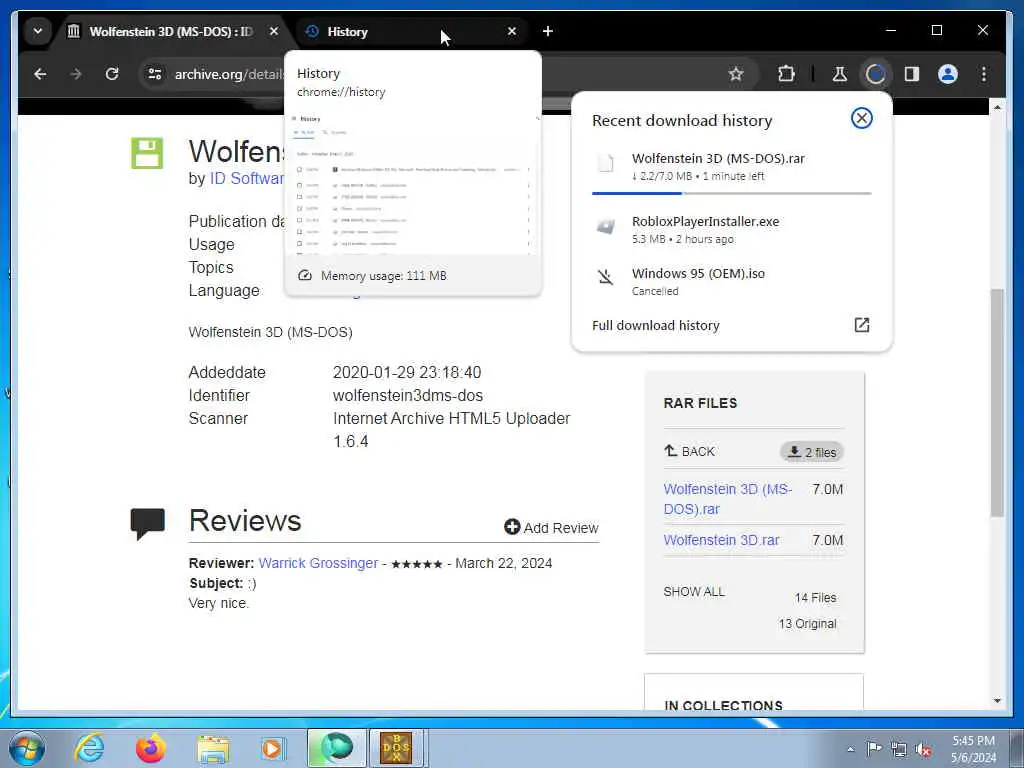This screenshot has width=1024, height=768.
Task: Go back to the previous page
Action: 40,74
